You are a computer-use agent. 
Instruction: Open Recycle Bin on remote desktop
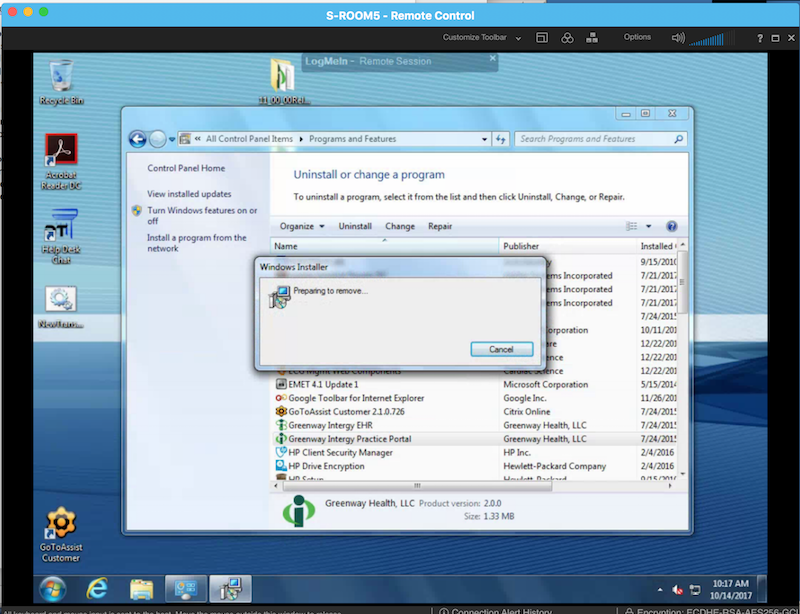point(61,82)
